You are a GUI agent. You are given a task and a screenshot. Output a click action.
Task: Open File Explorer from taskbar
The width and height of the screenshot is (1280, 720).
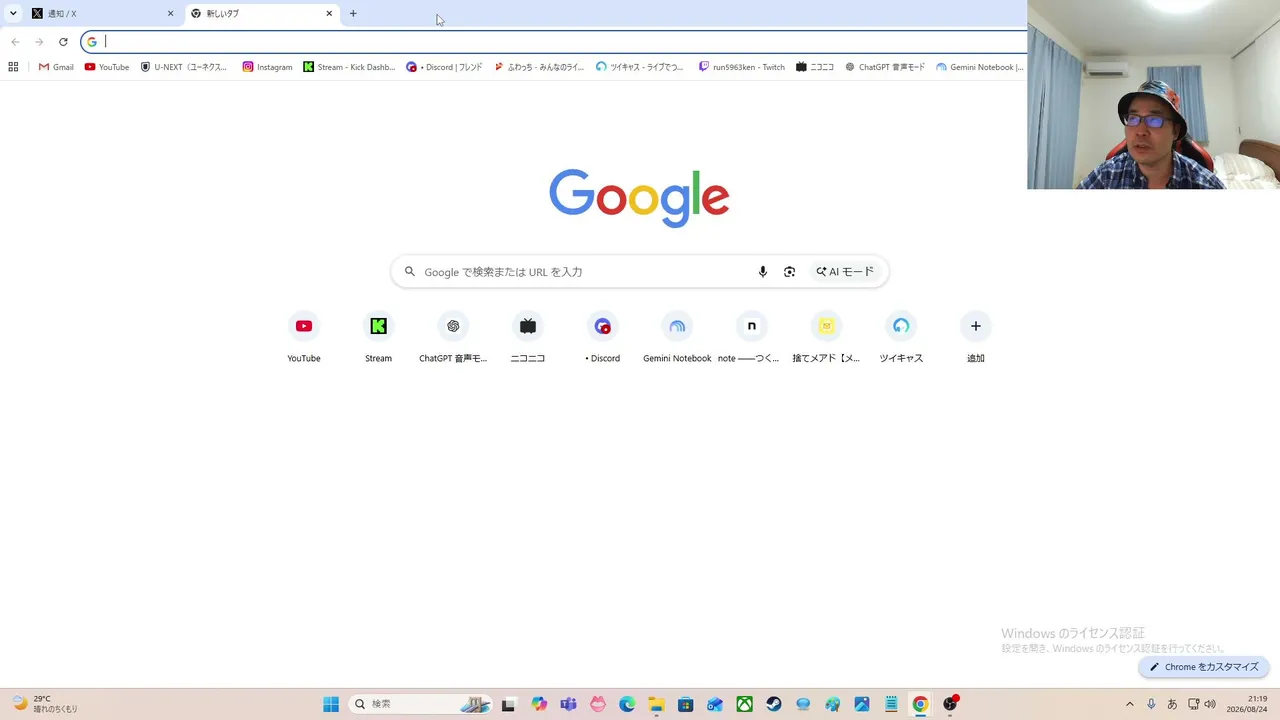pyautogui.click(x=656, y=704)
